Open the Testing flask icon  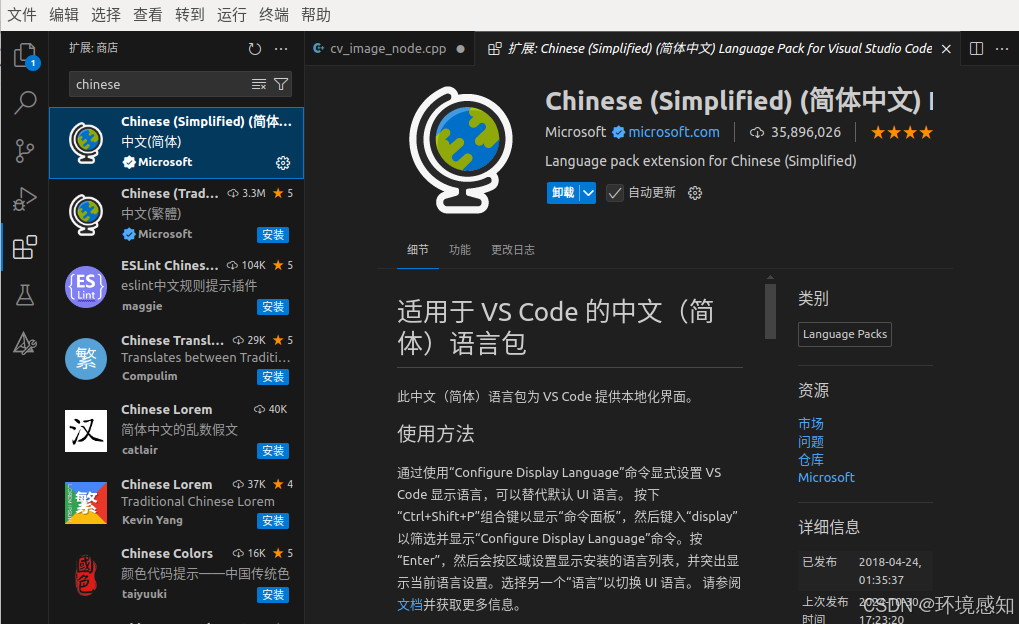pos(25,295)
